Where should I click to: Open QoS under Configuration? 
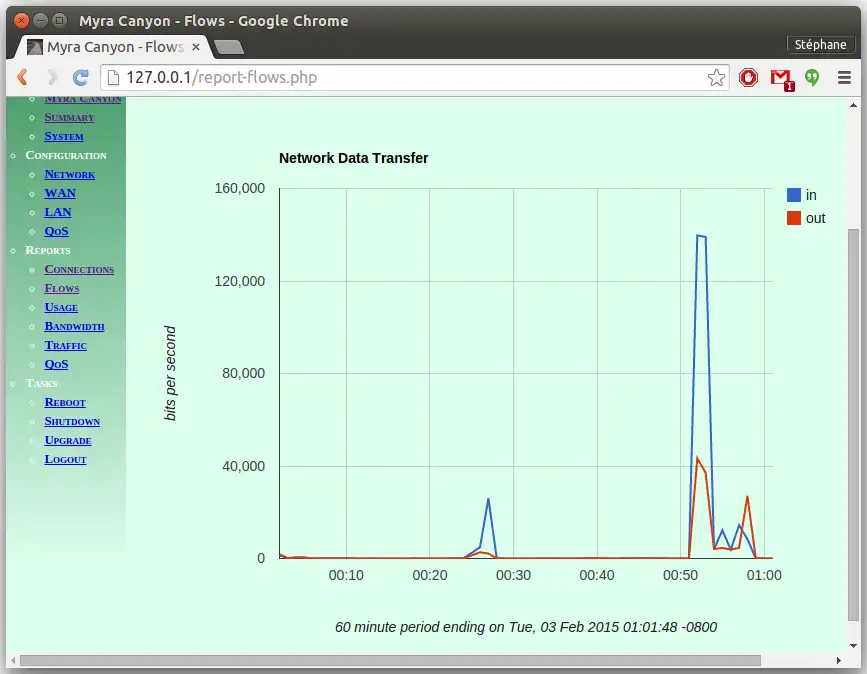56,231
